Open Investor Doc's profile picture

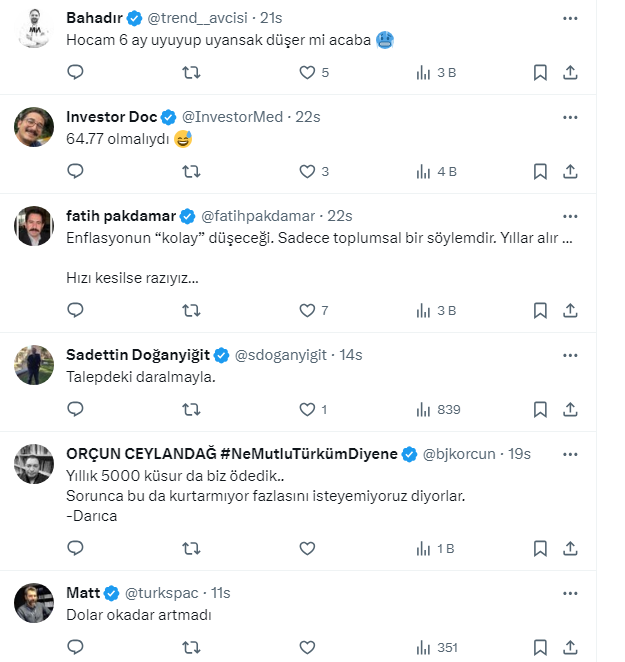tap(34, 127)
